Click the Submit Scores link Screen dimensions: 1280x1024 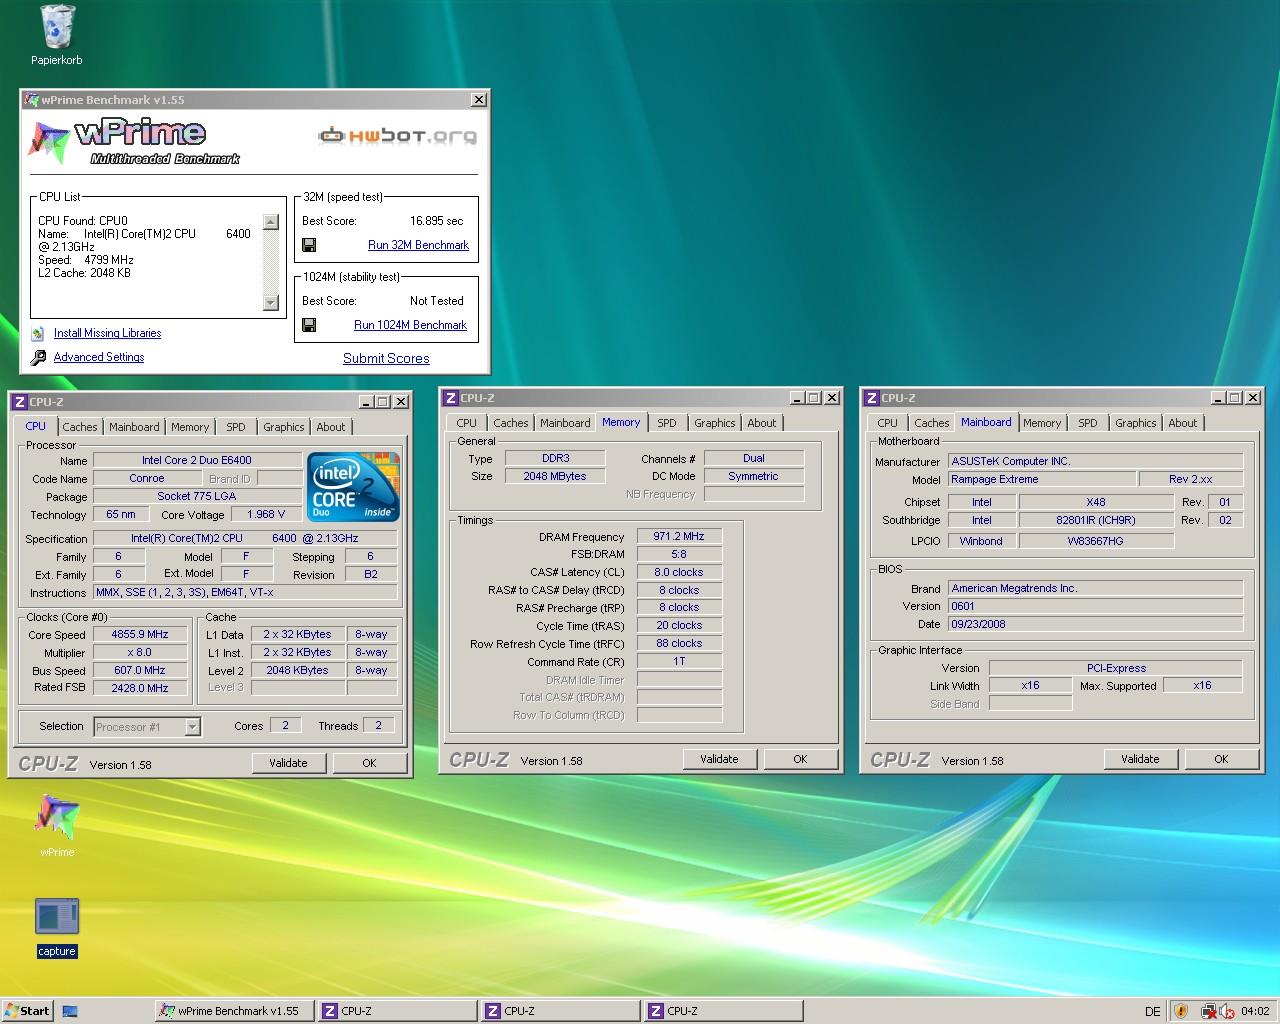386,358
